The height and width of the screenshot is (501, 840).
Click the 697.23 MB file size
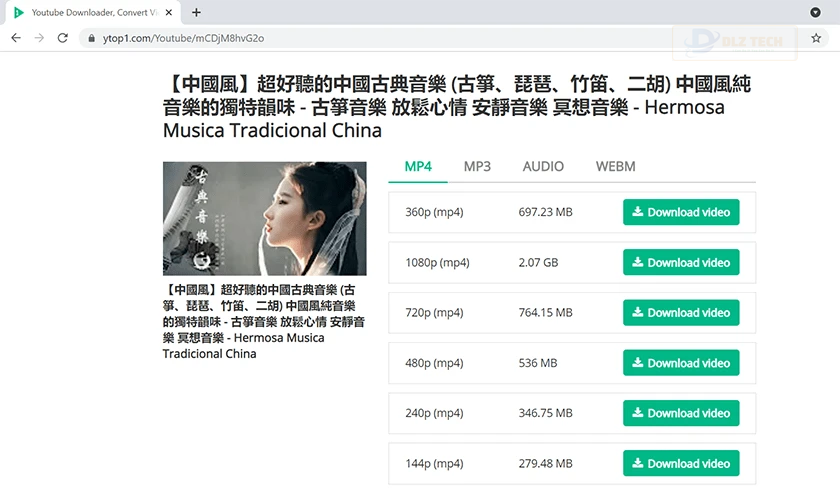(x=545, y=212)
